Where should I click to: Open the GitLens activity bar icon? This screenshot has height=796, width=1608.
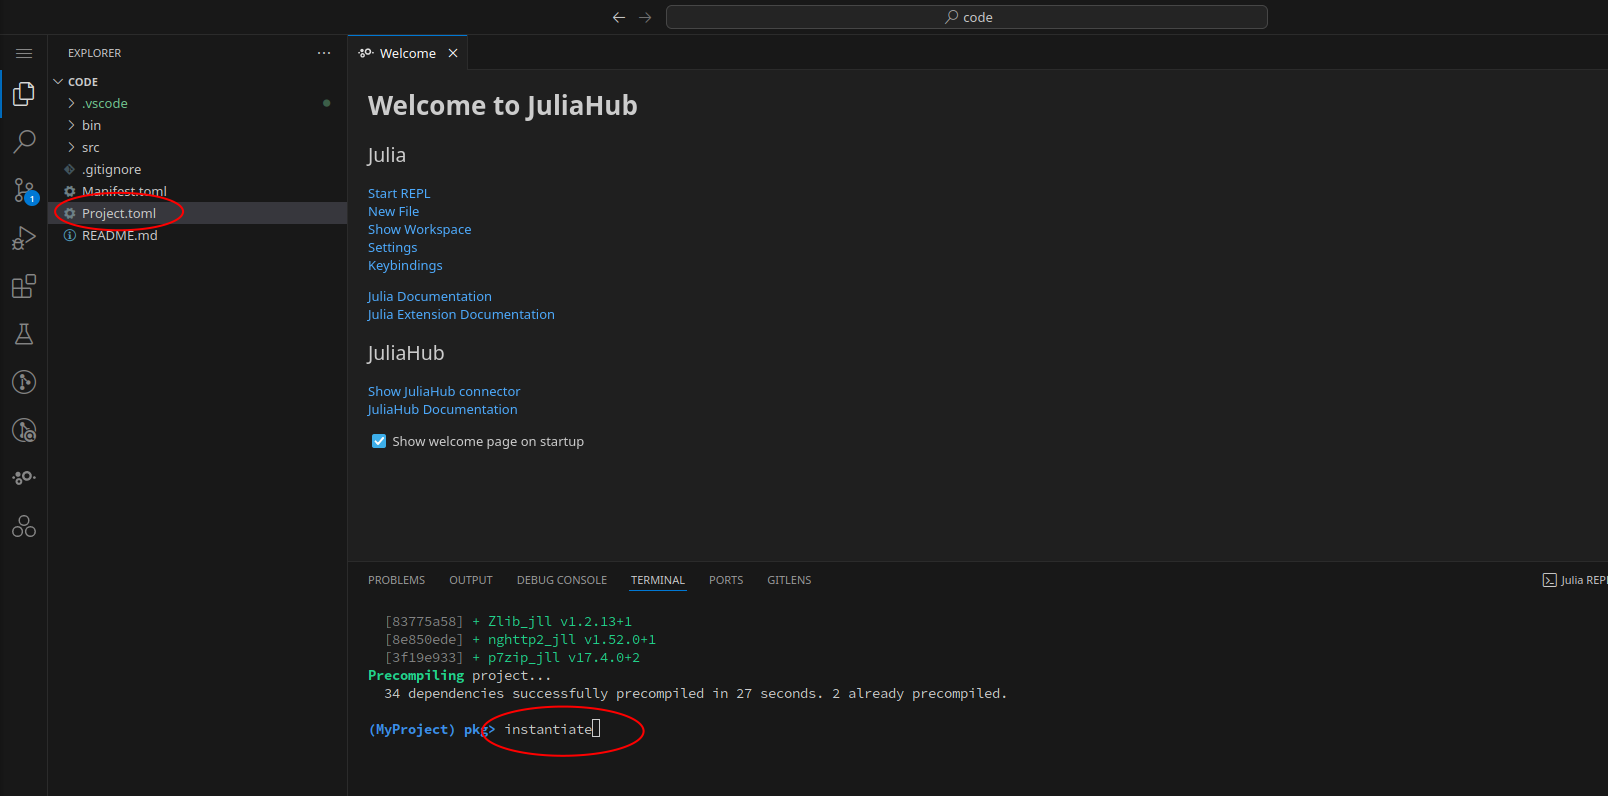click(x=24, y=382)
